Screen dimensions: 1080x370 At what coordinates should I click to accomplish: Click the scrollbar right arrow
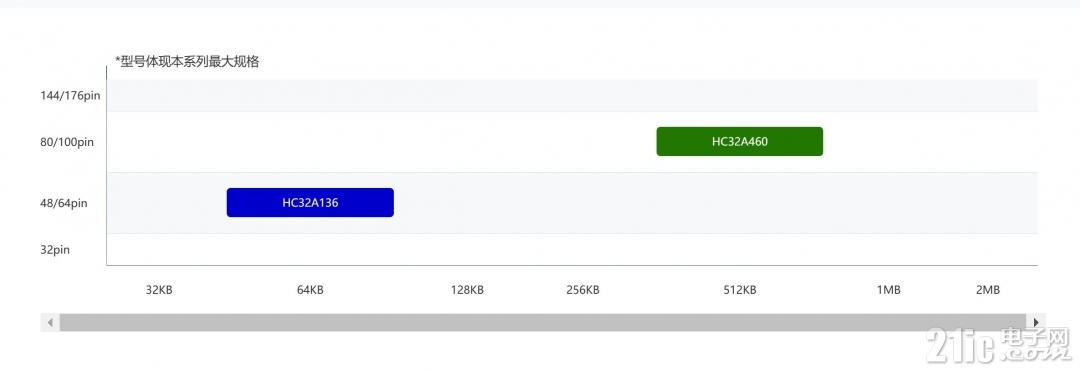pyautogui.click(x=1036, y=322)
